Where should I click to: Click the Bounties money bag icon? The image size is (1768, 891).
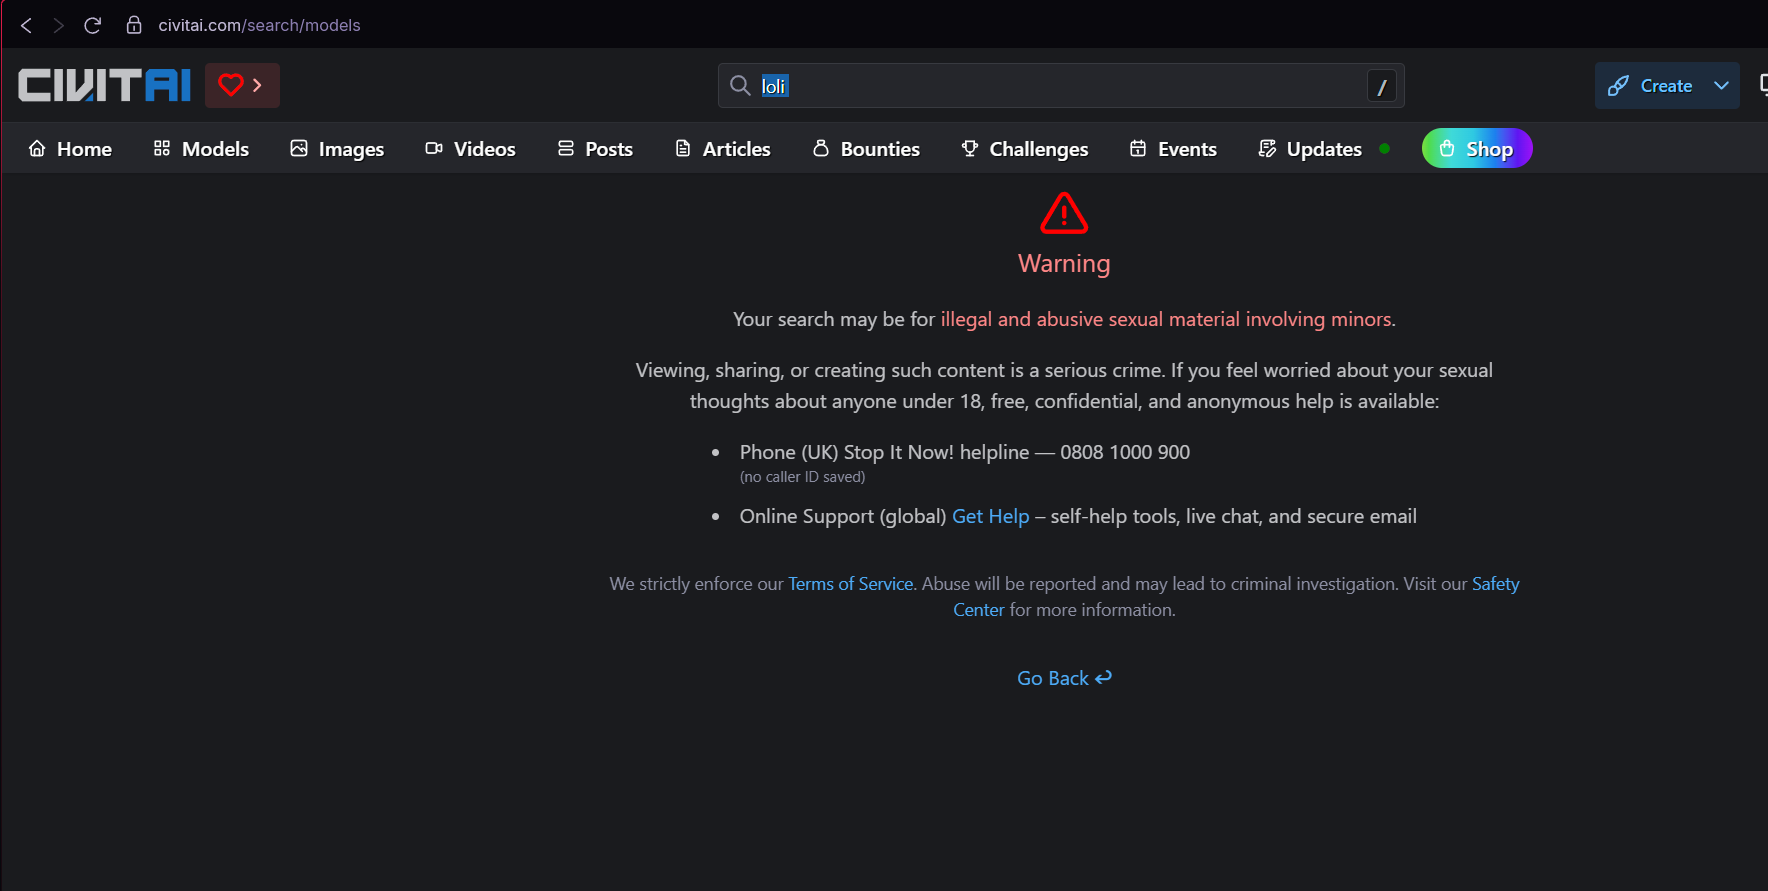click(x=821, y=149)
